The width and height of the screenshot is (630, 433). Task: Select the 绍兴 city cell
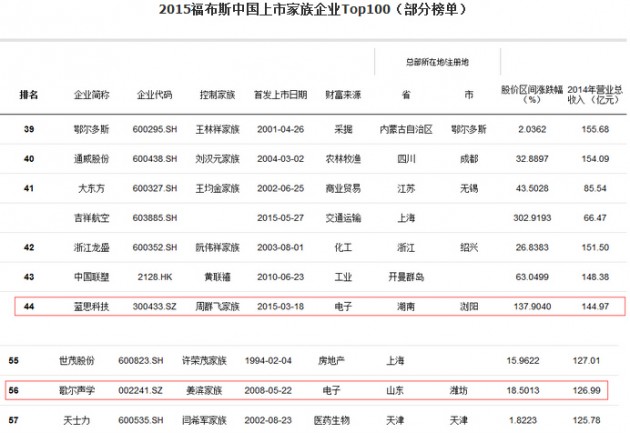click(469, 247)
